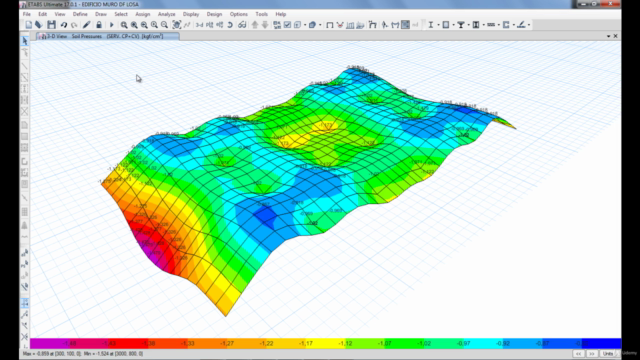Viewport: 640px width, 360px height.
Task: Choose the pointer select tool in sidebar
Action: (x=24, y=41)
